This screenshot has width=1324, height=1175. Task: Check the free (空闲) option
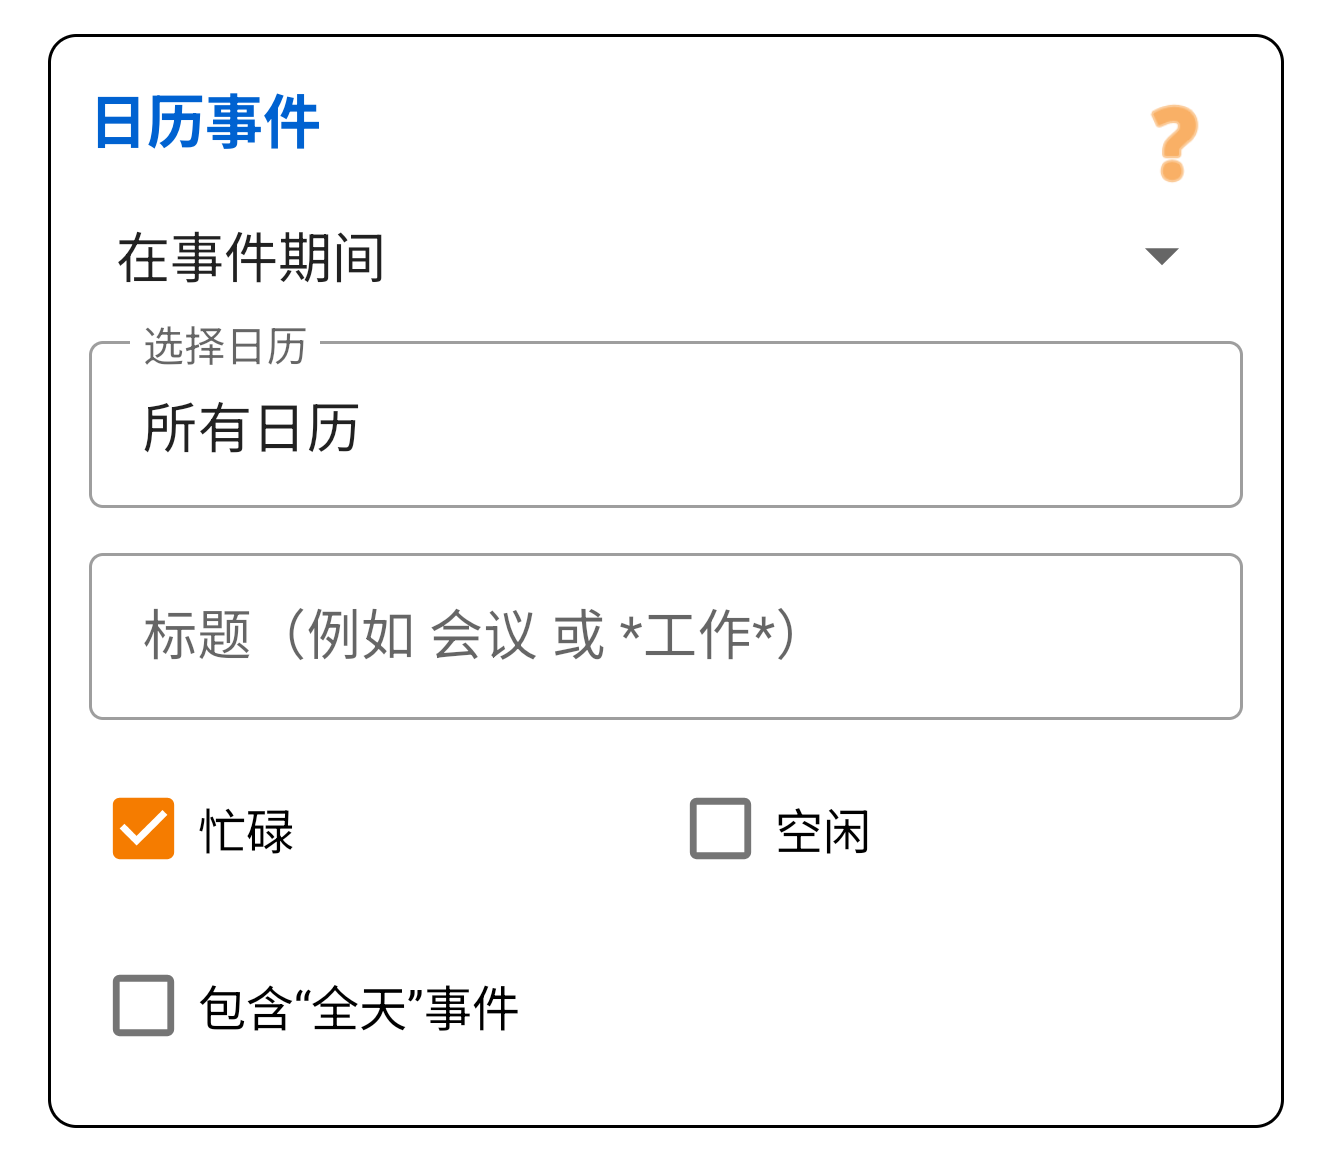720,826
